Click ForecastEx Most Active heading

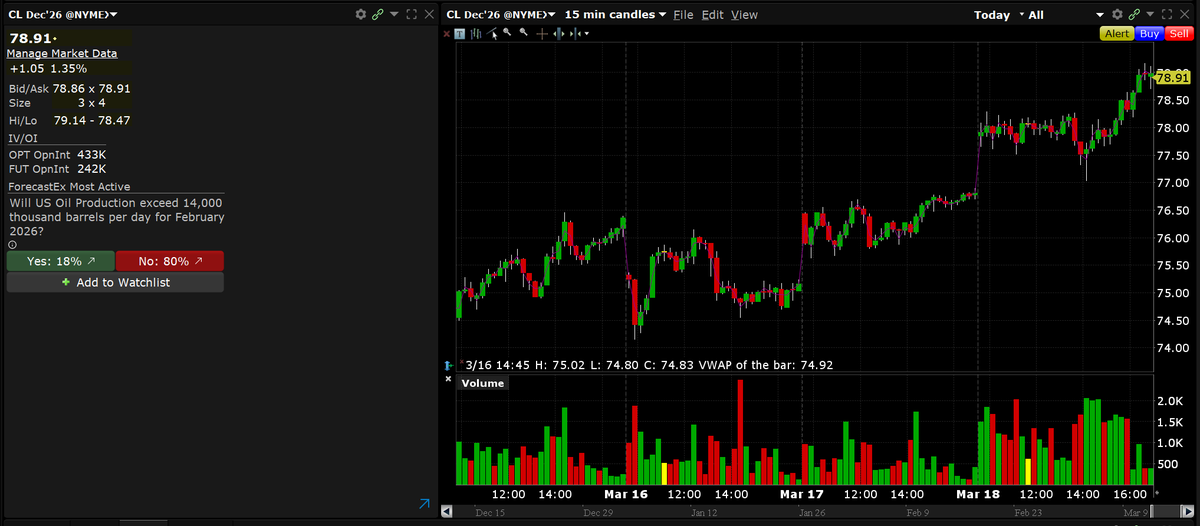69,186
